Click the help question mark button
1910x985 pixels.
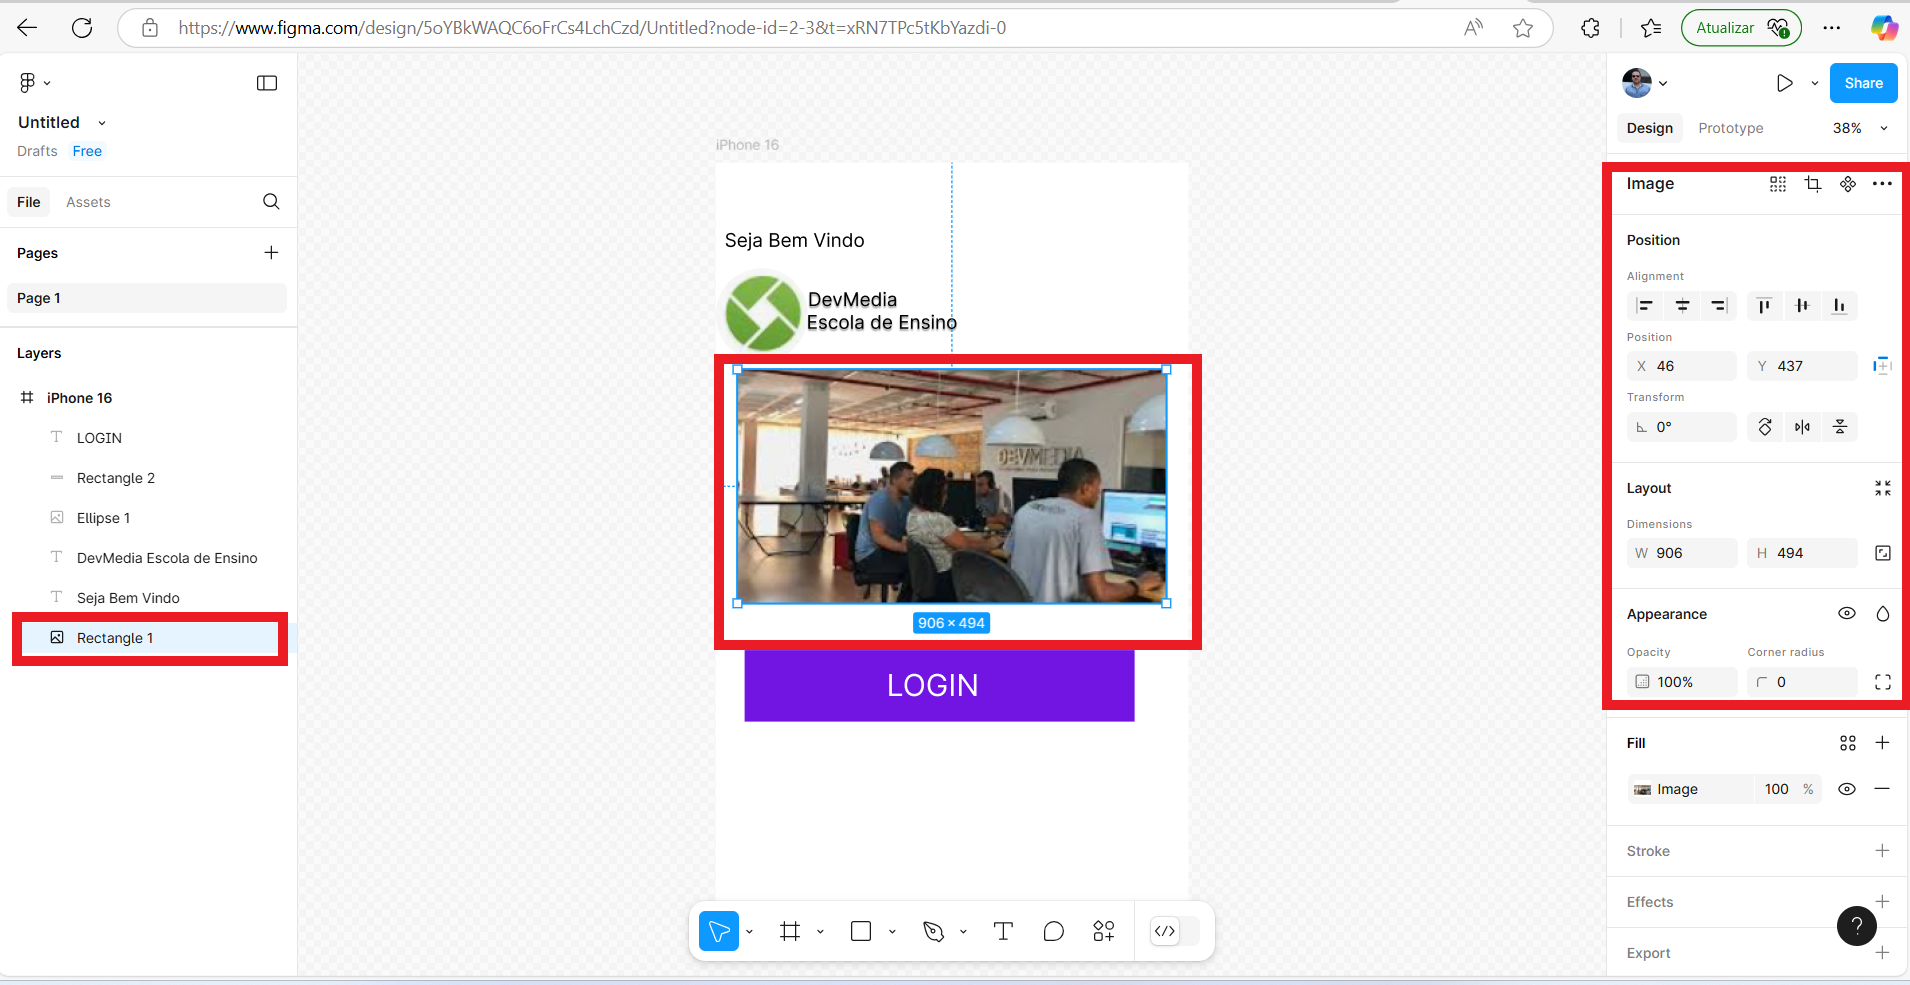(x=1857, y=926)
